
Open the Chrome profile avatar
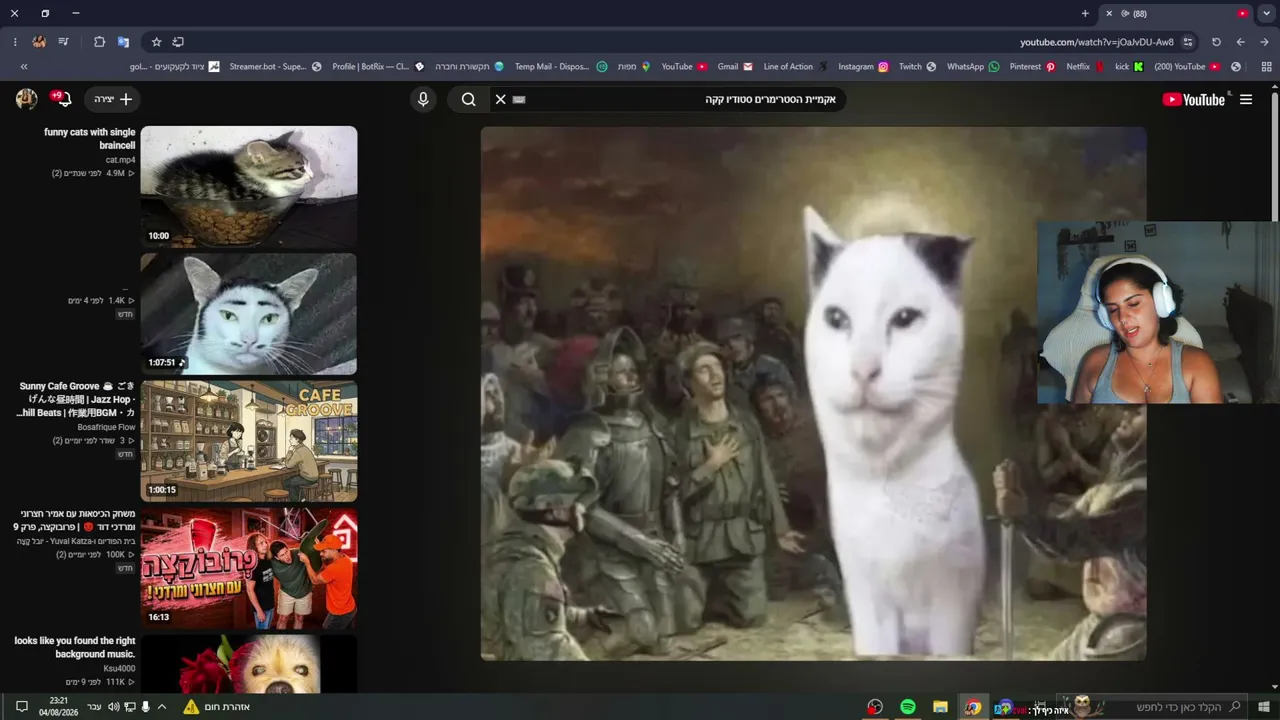pos(39,42)
